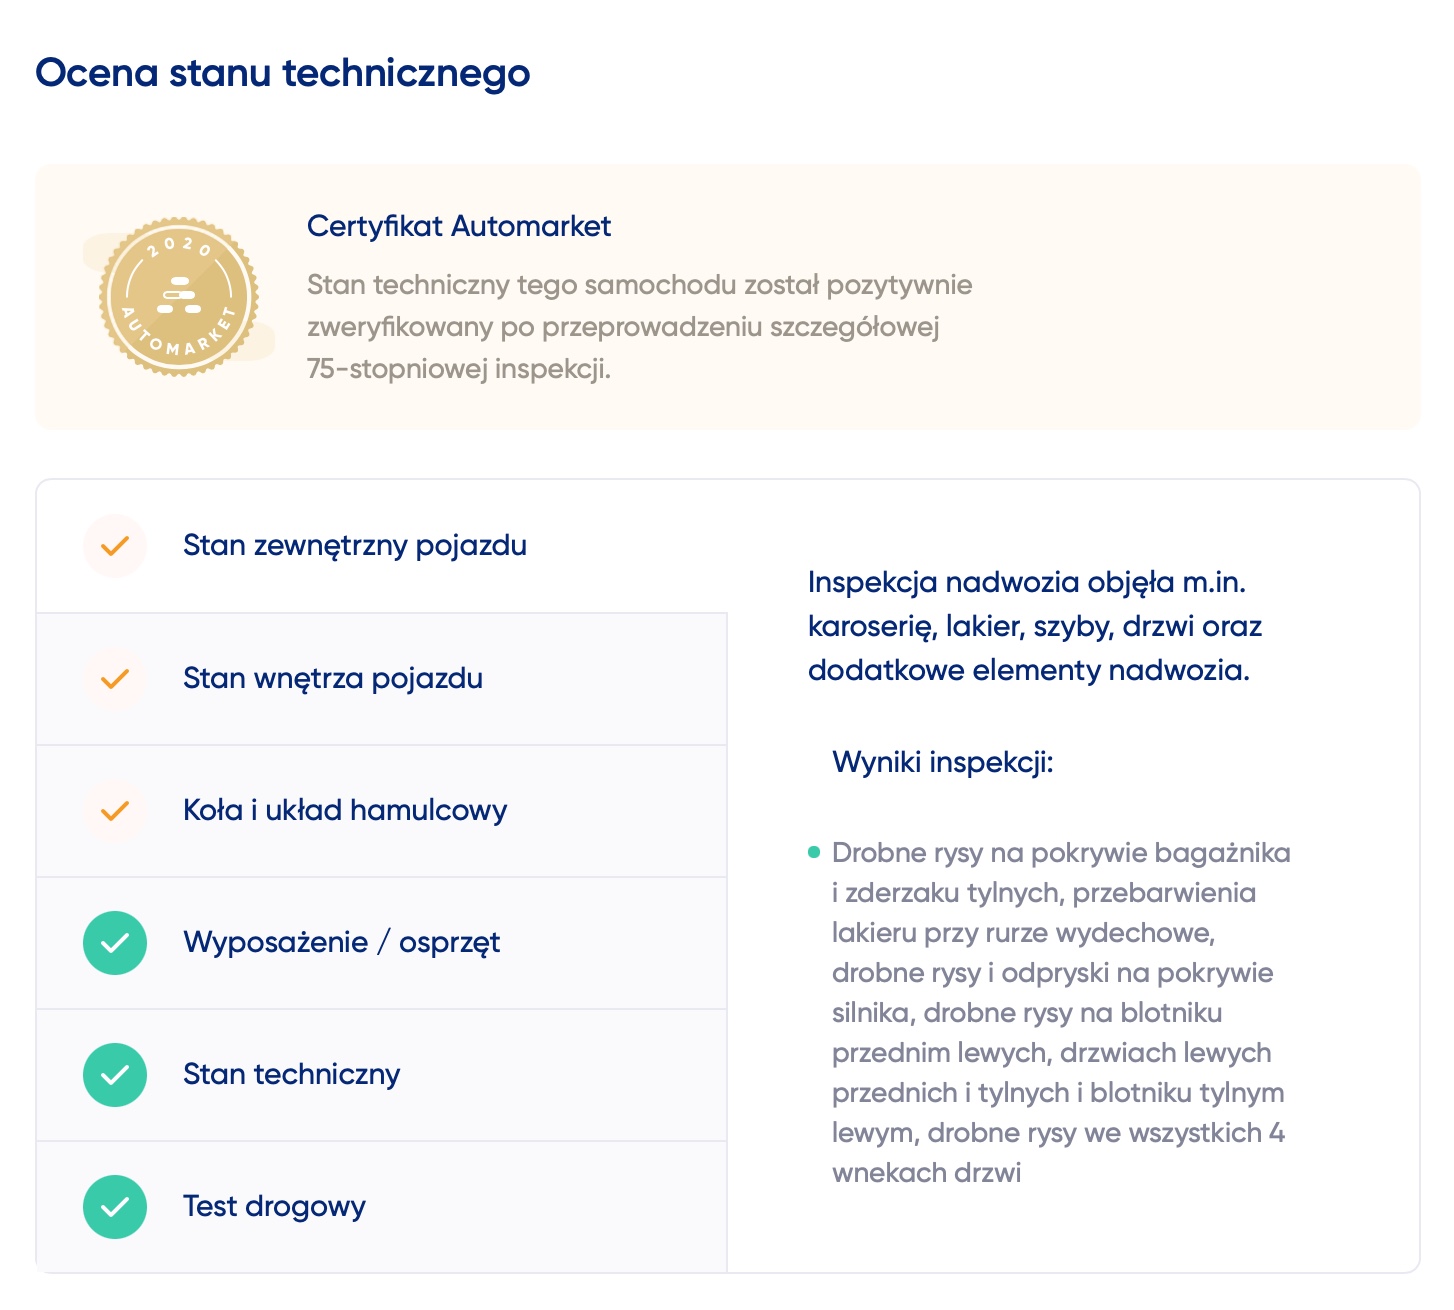View the Test drogowy section
The image size is (1454, 1310).
click(x=382, y=1206)
